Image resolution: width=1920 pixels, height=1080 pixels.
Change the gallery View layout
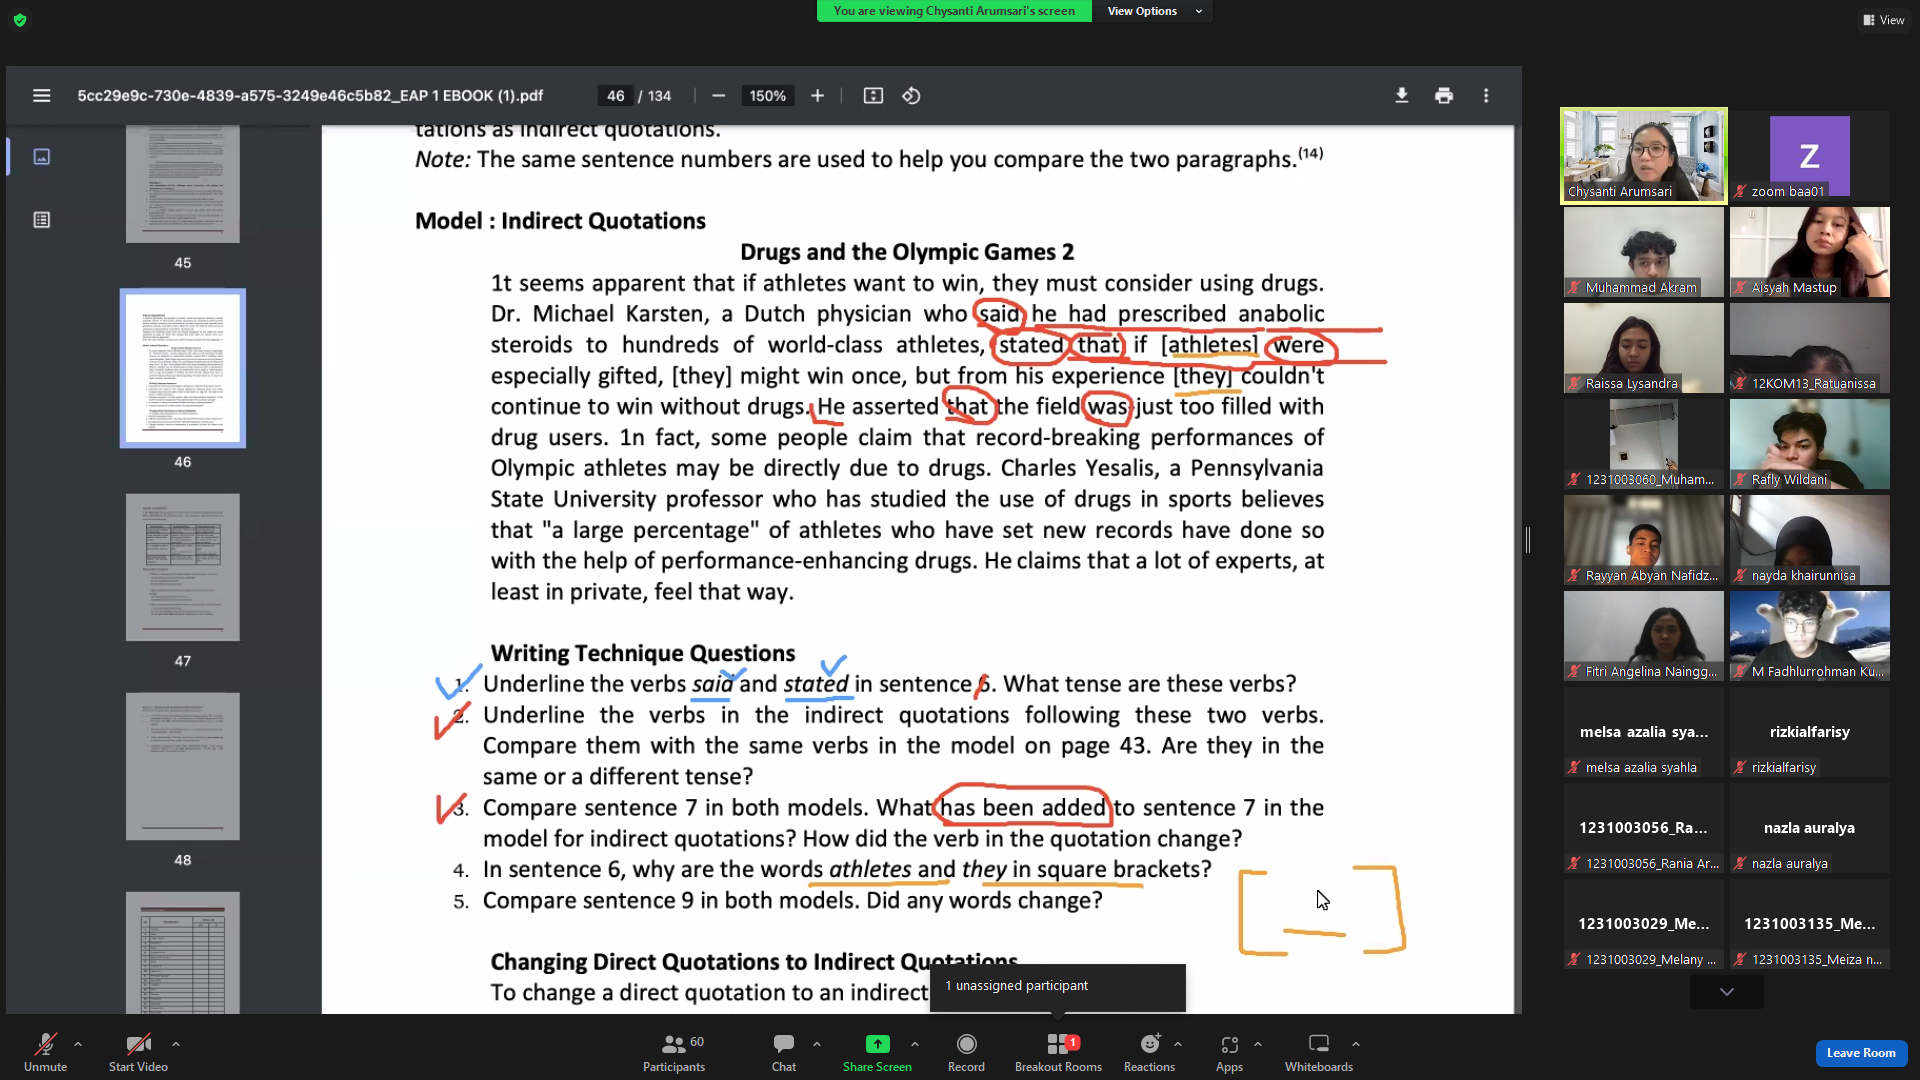point(1884,20)
